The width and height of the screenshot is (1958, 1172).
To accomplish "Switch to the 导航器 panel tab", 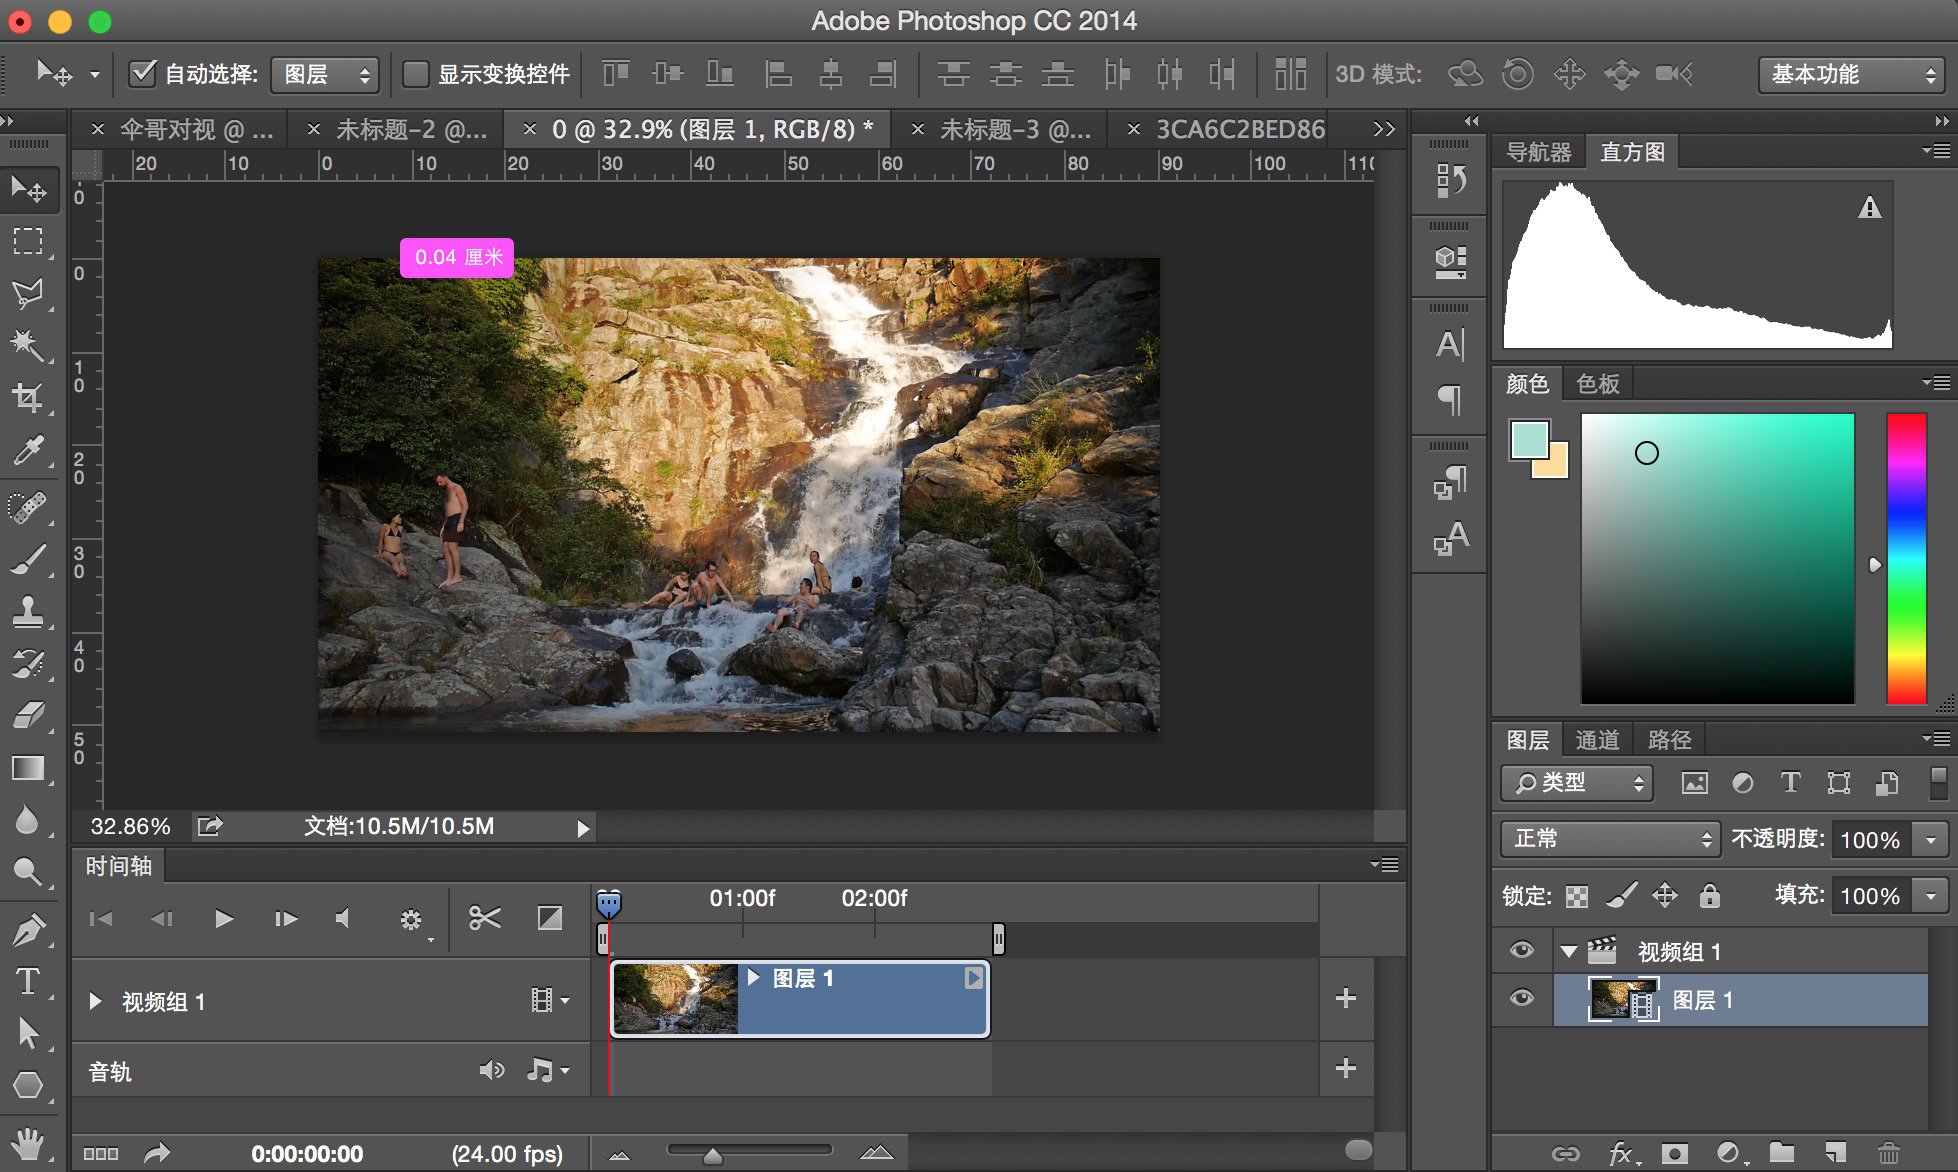I will pyautogui.click(x=1538, y=152).
